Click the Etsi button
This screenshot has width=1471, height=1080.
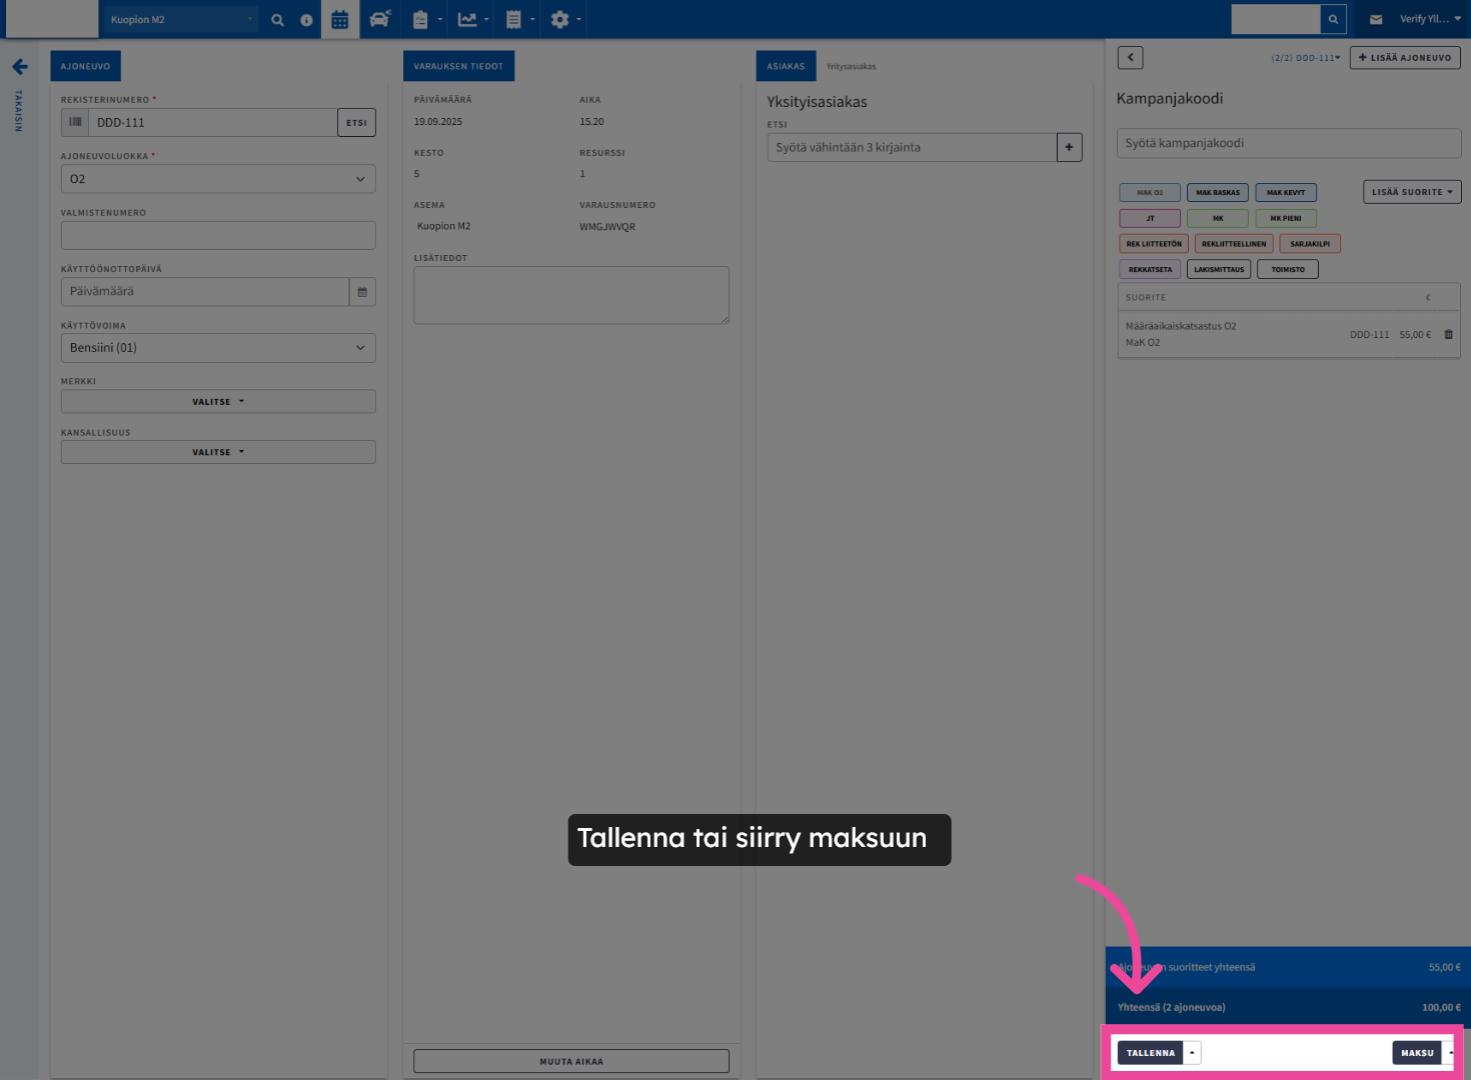tap(357, 122)
